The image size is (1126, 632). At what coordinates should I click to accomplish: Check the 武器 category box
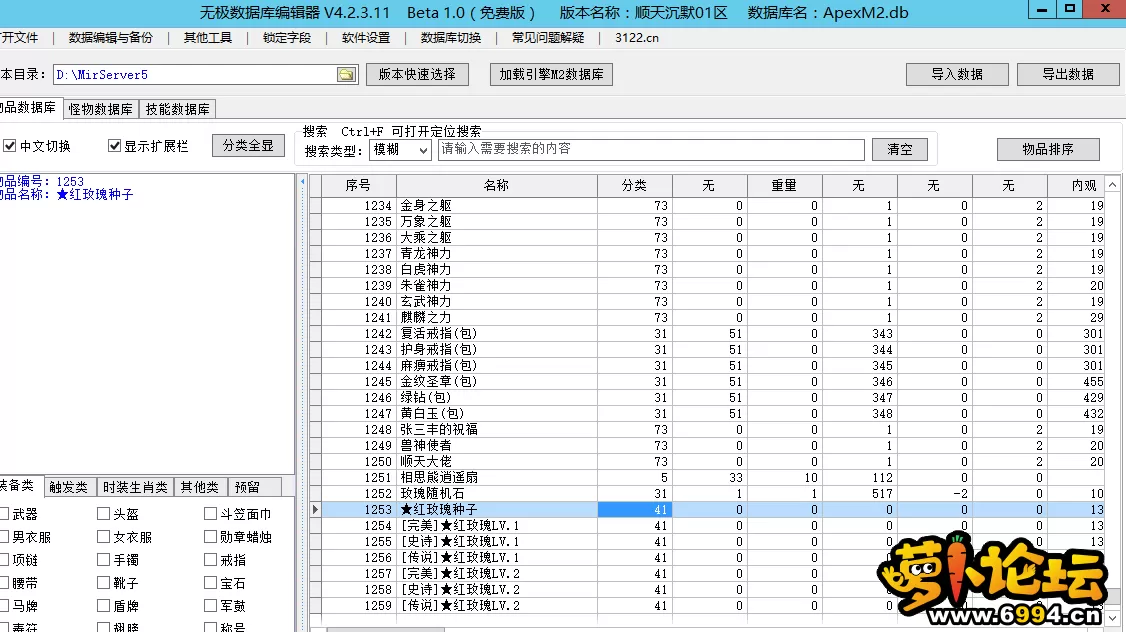click(x=4, y=514)
